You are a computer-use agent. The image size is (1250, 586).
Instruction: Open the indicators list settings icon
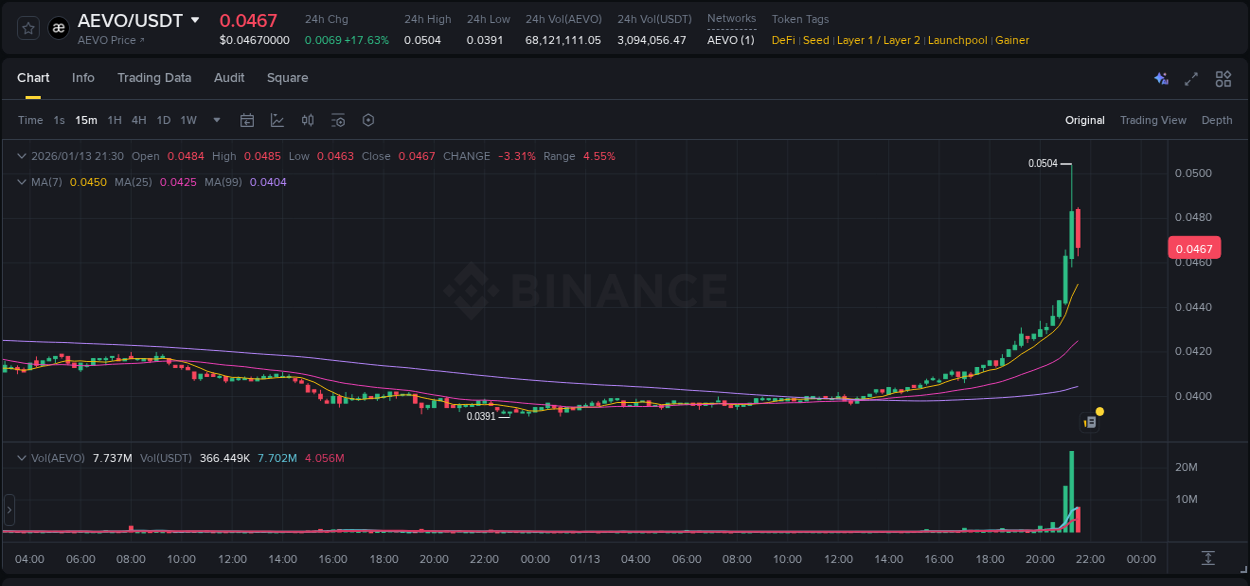point(338,120)
